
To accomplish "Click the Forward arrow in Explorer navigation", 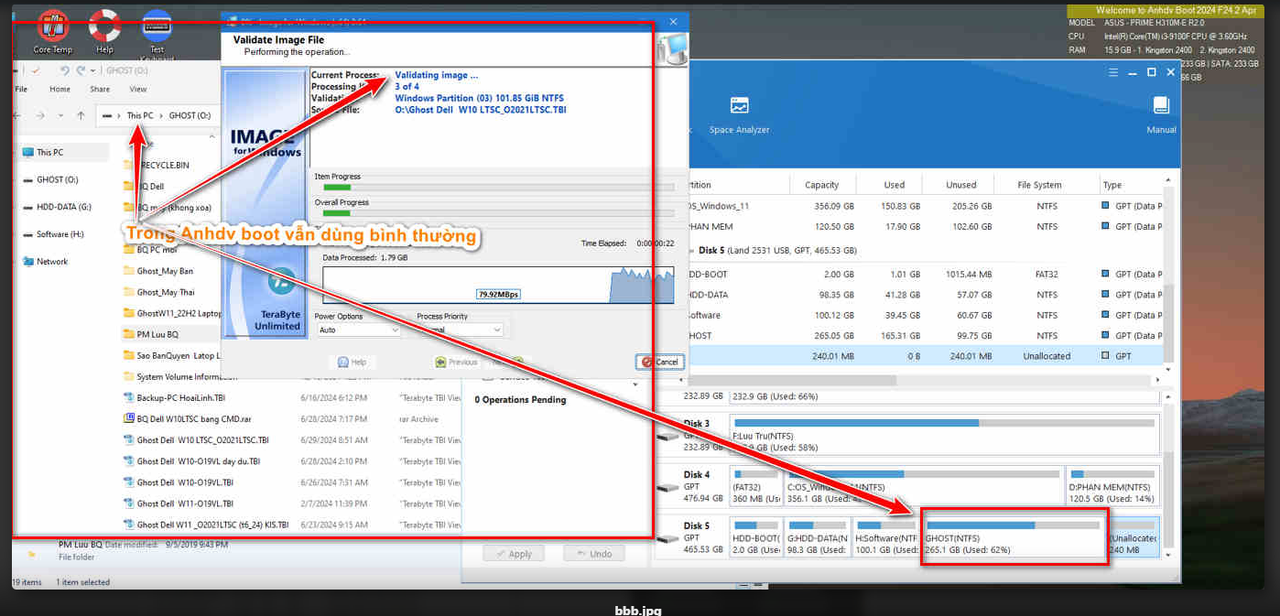I will (x=42, y=116).
